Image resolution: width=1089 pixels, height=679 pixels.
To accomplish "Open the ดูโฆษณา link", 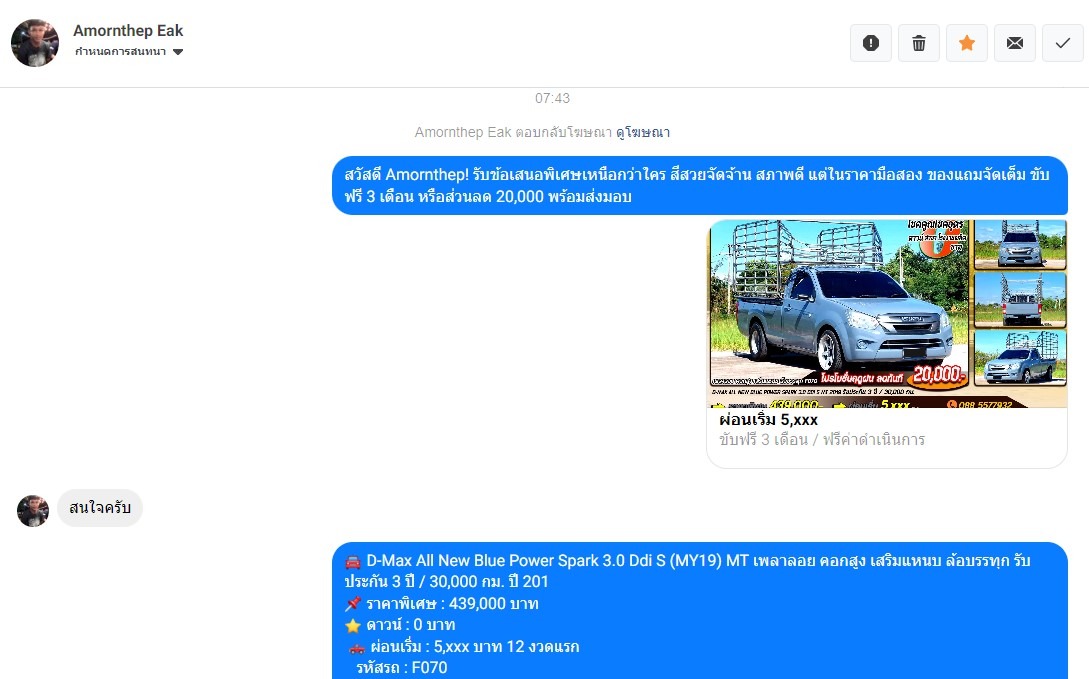I will pyautogui.click(x=642, y=132).
